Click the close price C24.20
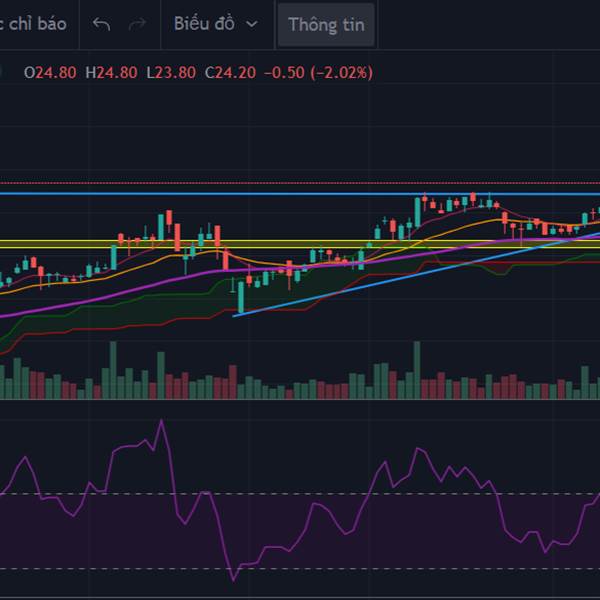Viewport: 600px width, 600px height. point(230,73)
